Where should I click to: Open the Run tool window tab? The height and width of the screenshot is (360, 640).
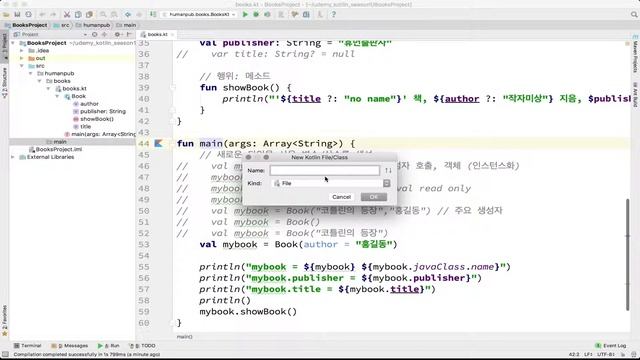(x=108, y=346)
